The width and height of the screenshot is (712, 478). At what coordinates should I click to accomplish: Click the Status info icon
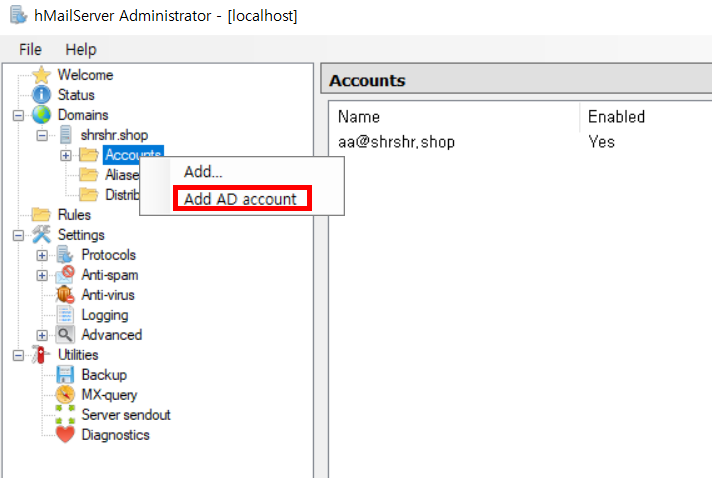(41, 95)
